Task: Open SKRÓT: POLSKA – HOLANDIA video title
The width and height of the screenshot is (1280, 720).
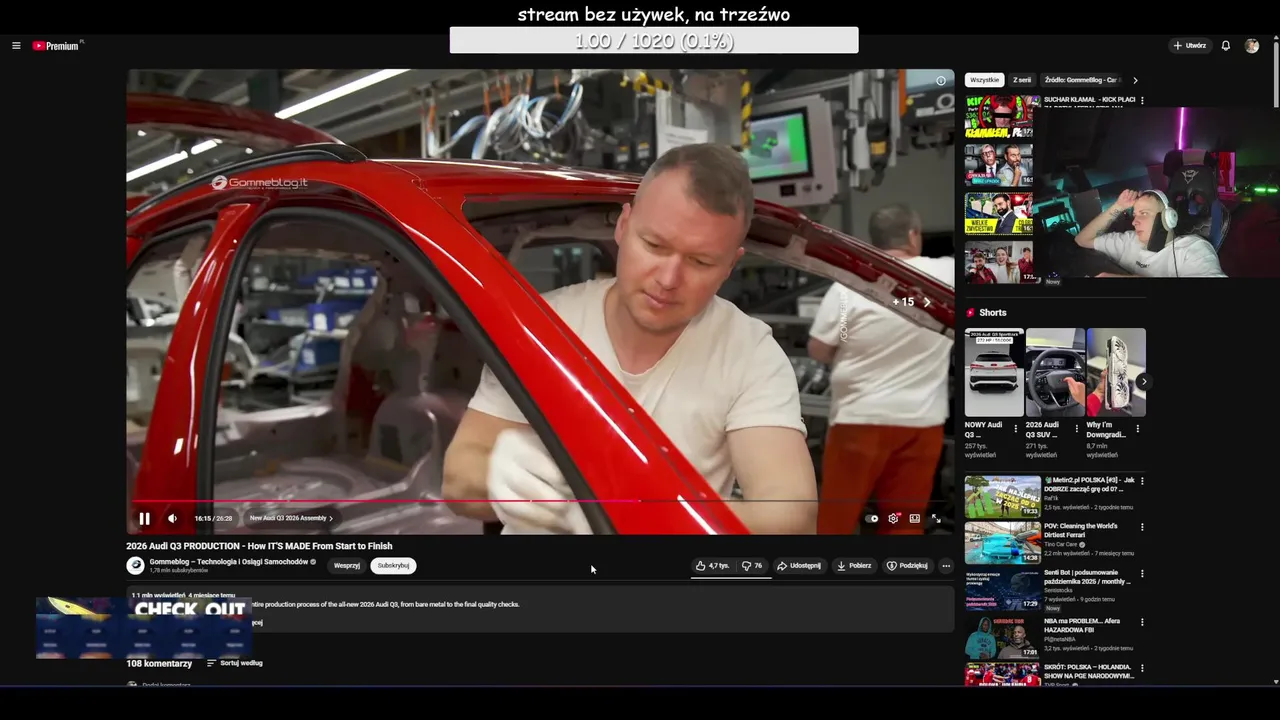Action: (x=1089, y=671)
